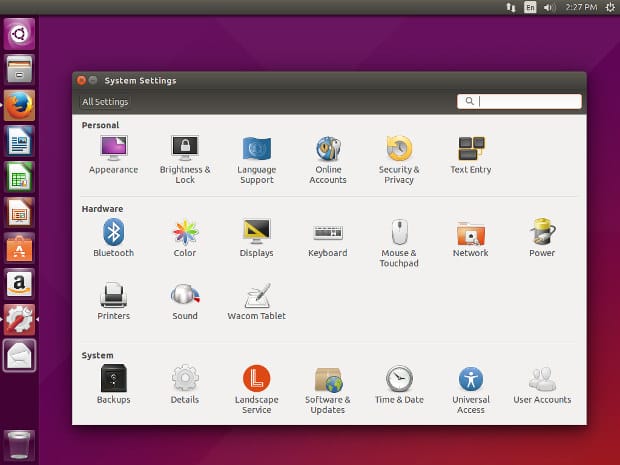Image resolution: width=620 pixels, height=465 pixels.
Task: Open Wacom Tablet settings
Action: (x=257, y=301)
